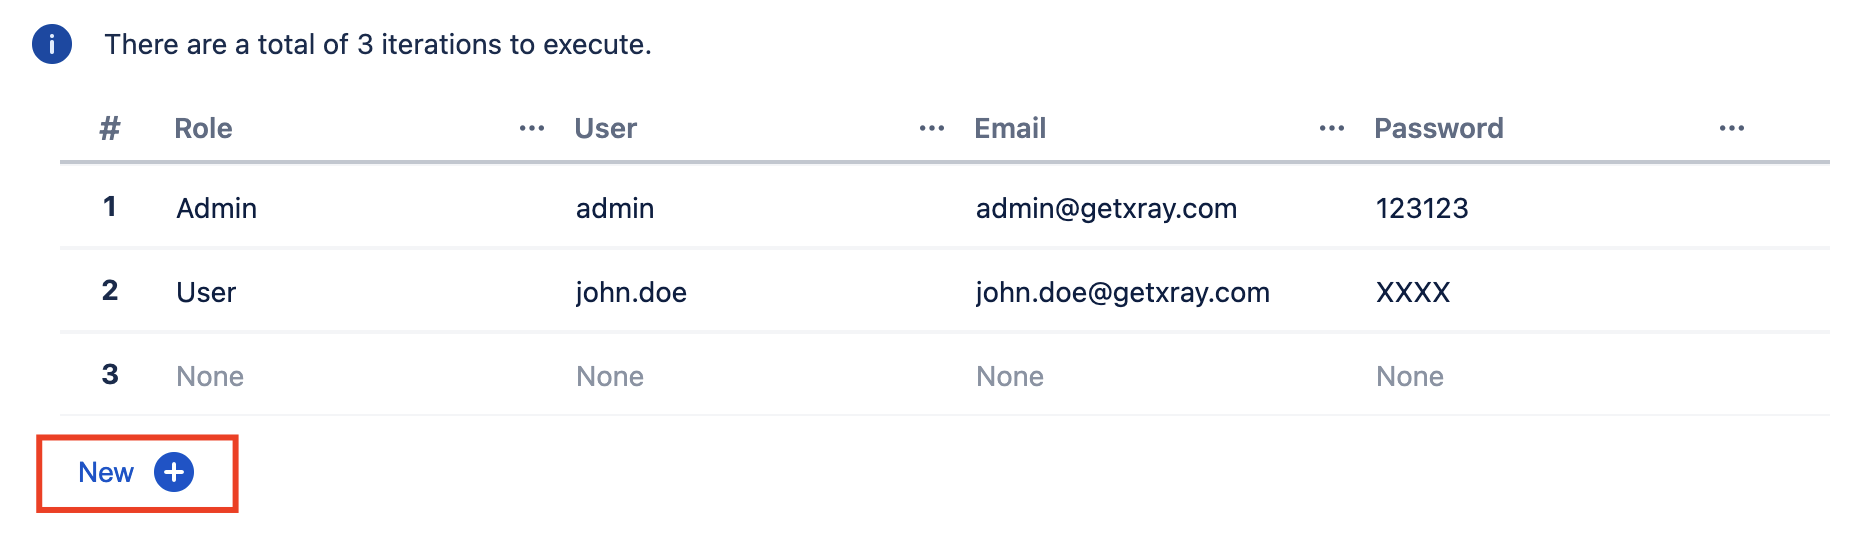The height and width of the screenshot is (540, 1874).
Task: Select iteration row number 2
Action: point(110,290)
